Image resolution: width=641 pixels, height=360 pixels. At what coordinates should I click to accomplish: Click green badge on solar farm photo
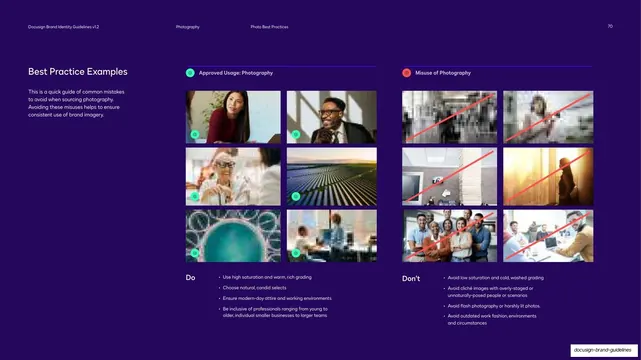pyautogui.click(x=296, y=197)
